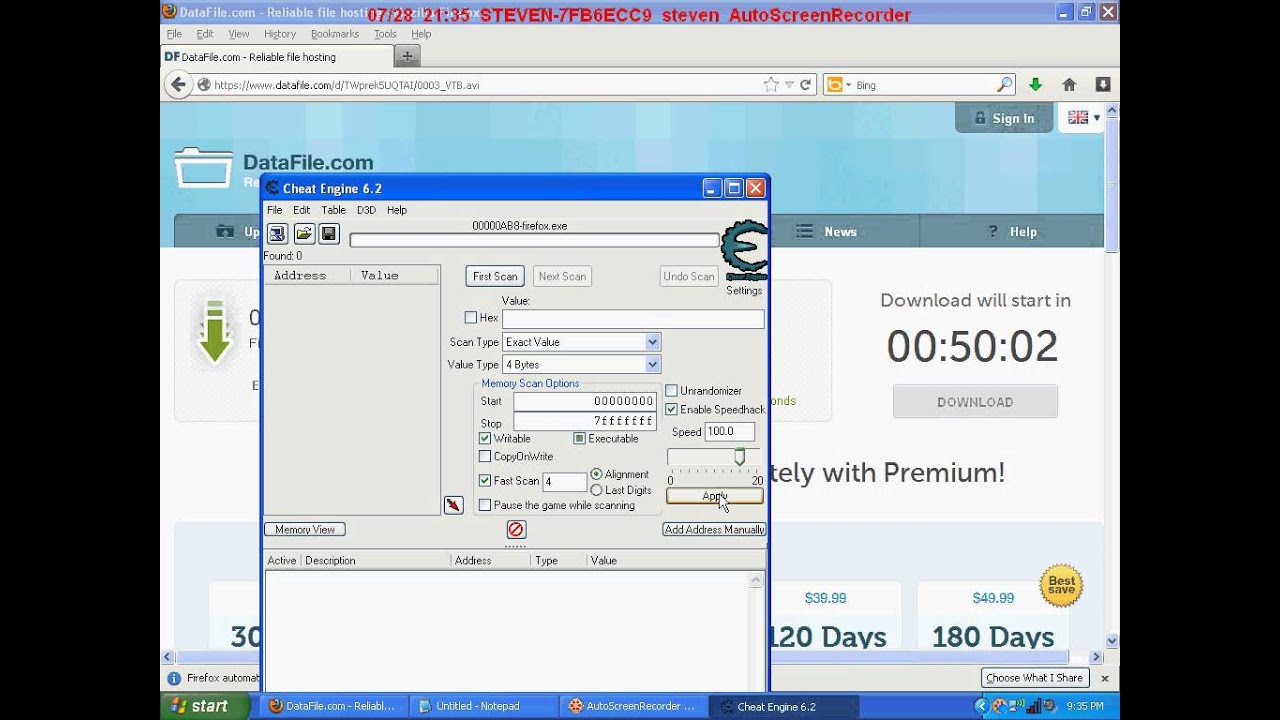Click the Firefox reload page icon

[x=805, y=85]
